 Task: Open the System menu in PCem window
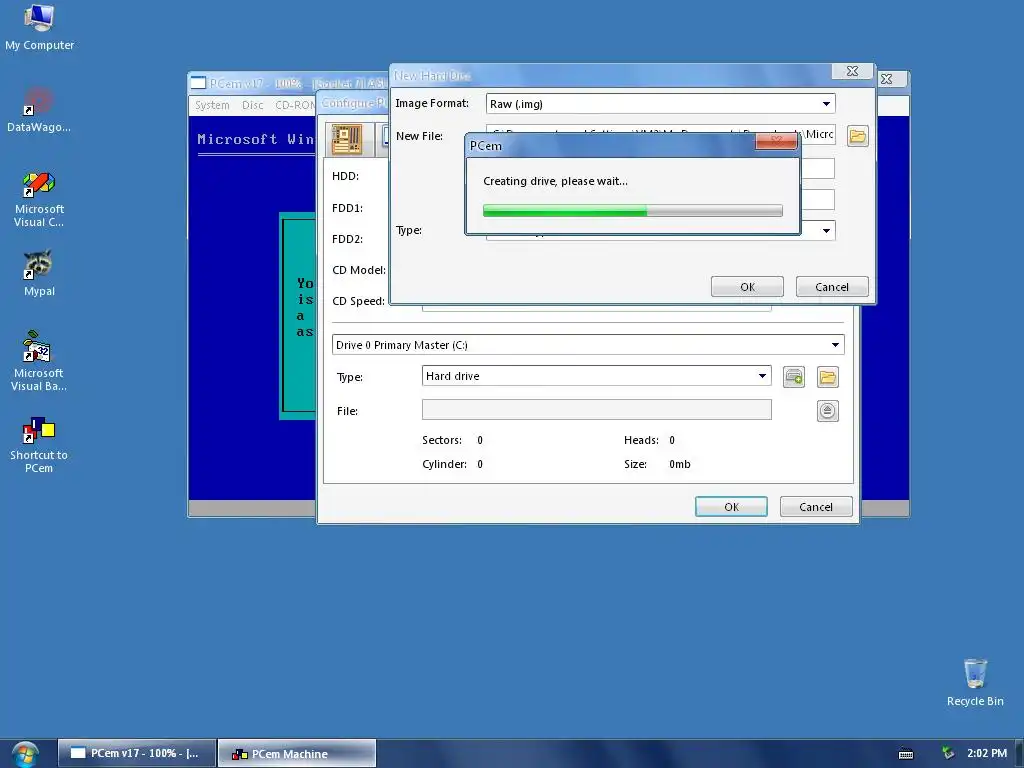click(212, 105)
